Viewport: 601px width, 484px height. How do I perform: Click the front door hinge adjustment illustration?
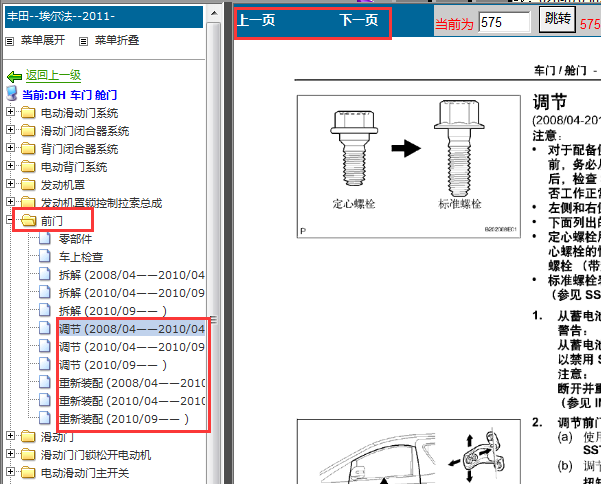click(x=409, y=451)
